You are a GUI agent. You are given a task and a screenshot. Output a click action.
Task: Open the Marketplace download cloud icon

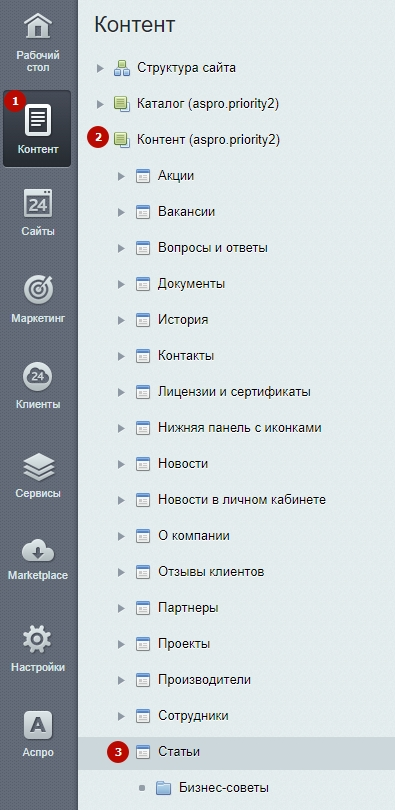pos(38,552)
